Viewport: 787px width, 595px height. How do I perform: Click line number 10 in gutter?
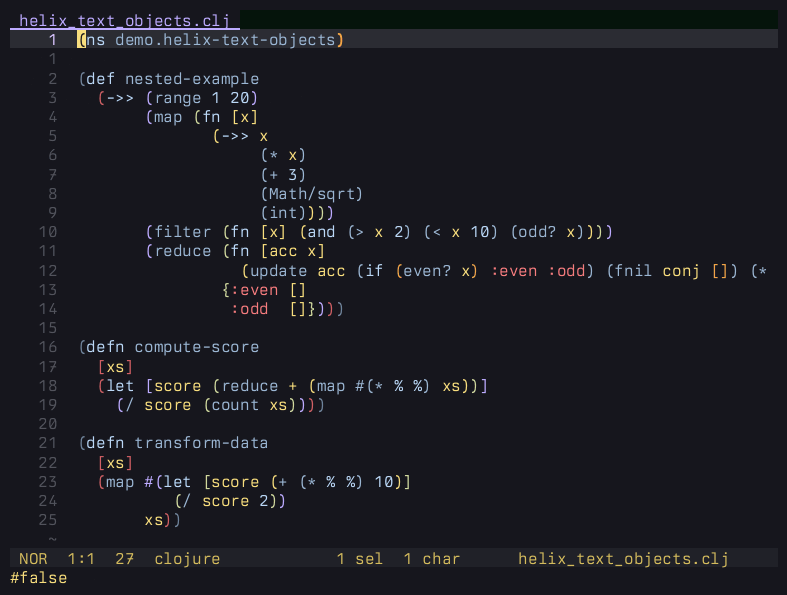coord(48,232)
